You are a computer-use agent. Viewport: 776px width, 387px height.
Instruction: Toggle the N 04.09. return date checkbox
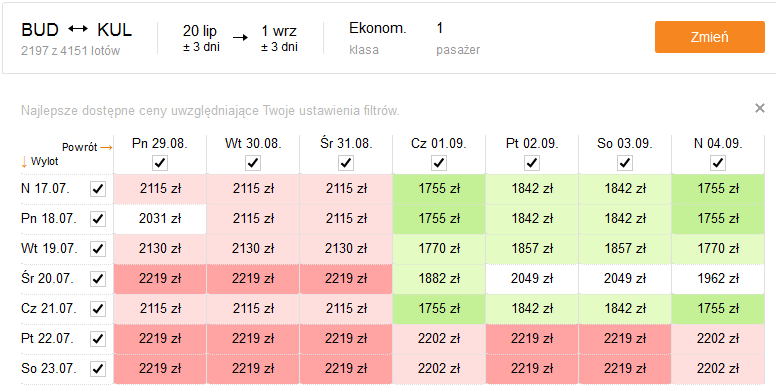point(718,163)
